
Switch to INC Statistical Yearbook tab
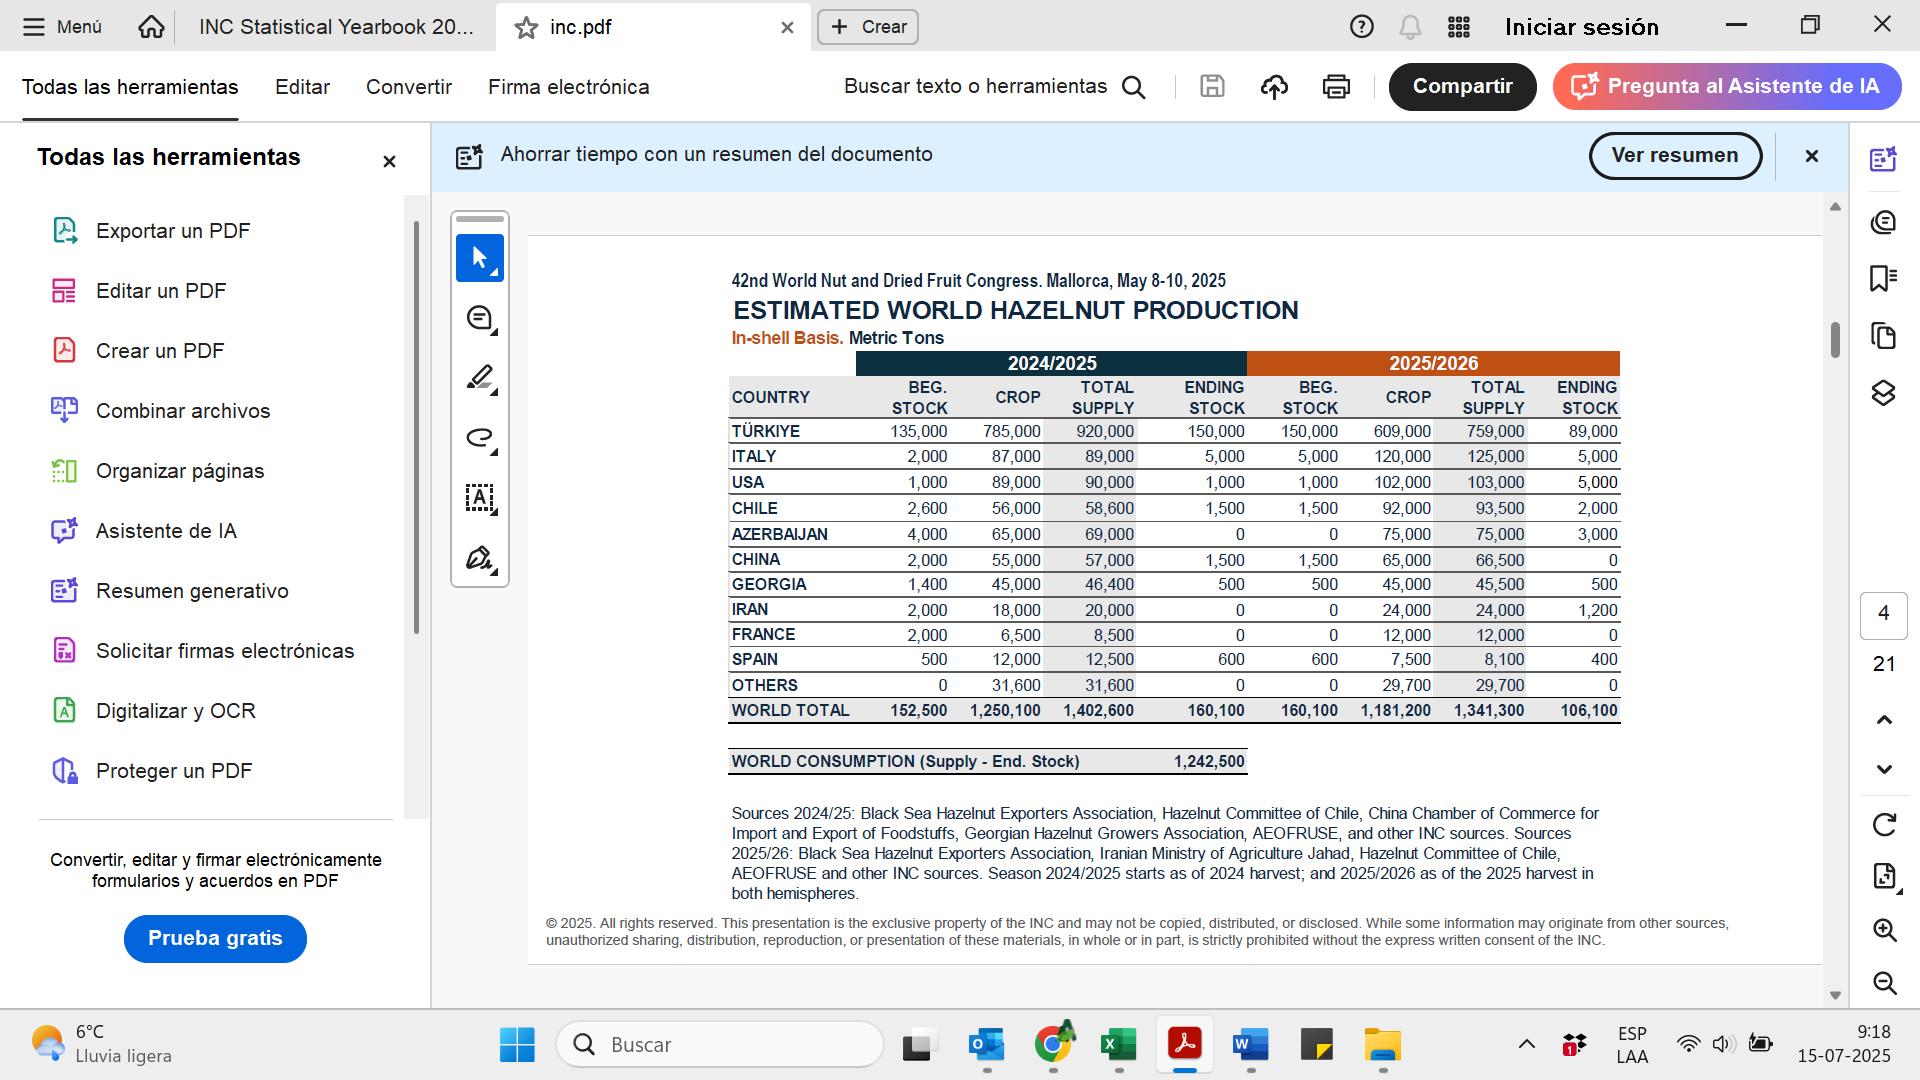click(336, 27)
